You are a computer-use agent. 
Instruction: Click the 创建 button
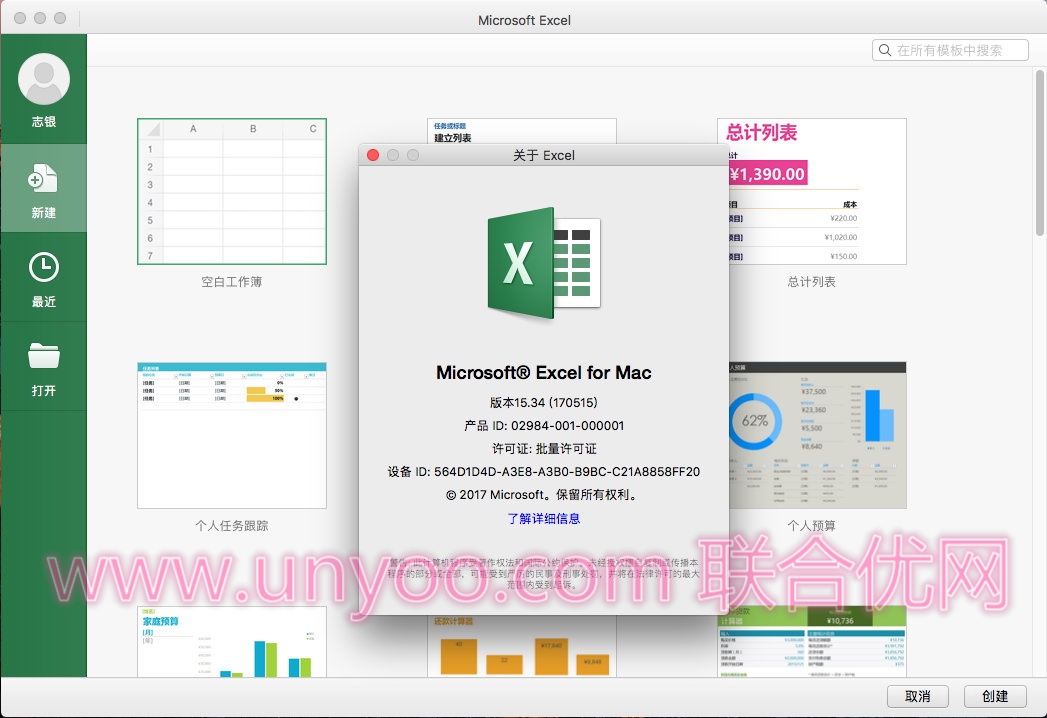[994, 696]
